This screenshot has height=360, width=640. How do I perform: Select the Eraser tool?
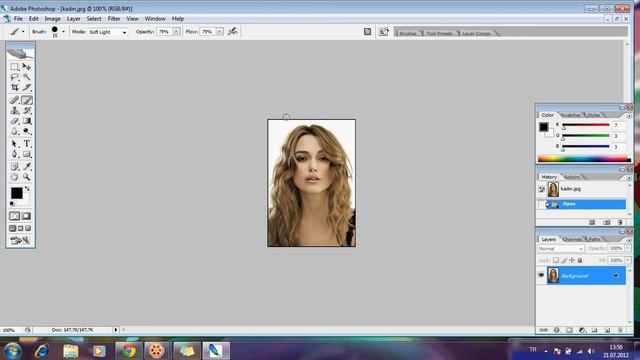click(x=15, y=121)
